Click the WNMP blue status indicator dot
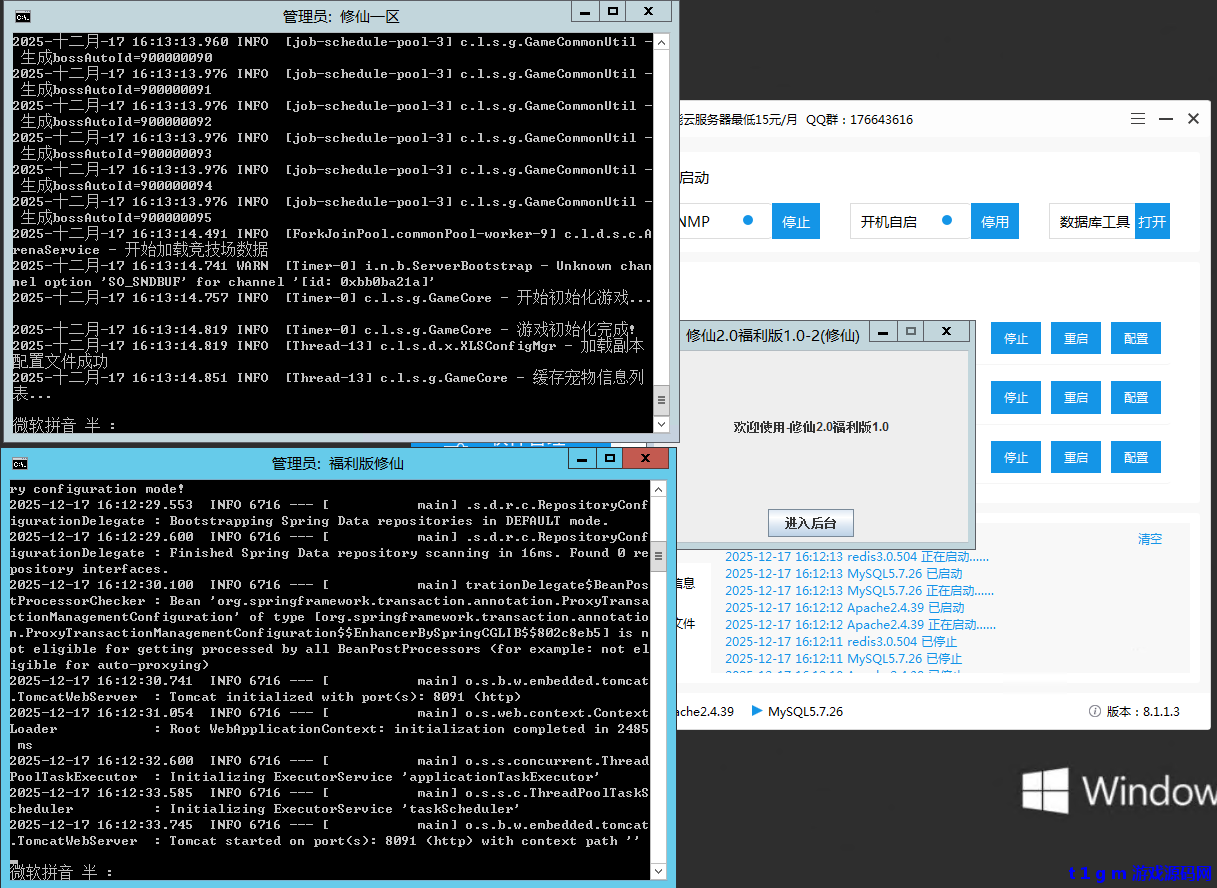Image resolution: width=1217 pixels, height=888 pixels. pos(748,220)
